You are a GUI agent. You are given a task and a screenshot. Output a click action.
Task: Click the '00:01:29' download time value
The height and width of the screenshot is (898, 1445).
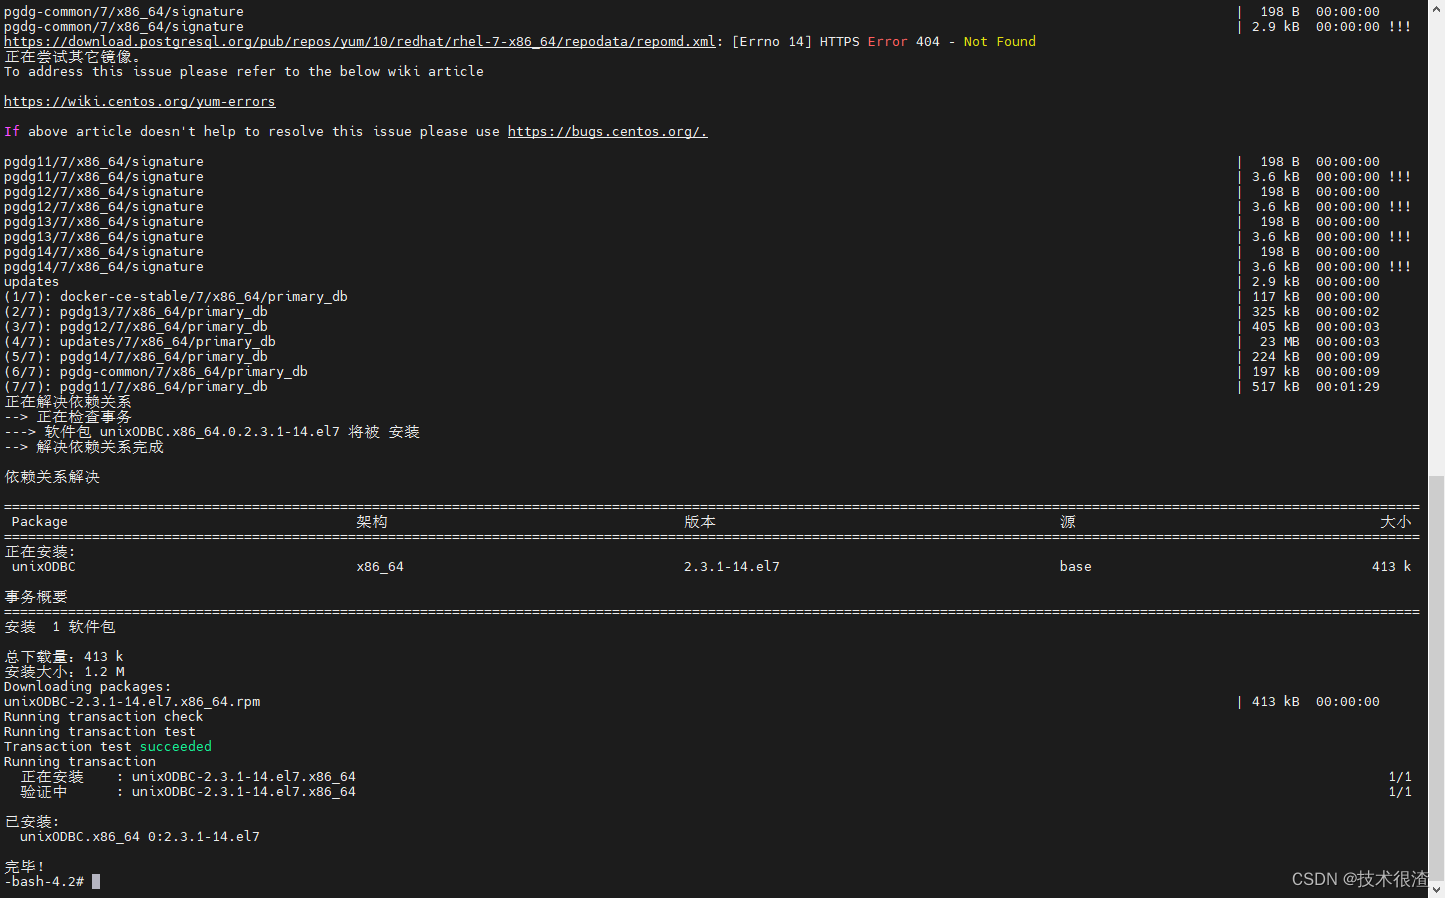coord(1348,387)
